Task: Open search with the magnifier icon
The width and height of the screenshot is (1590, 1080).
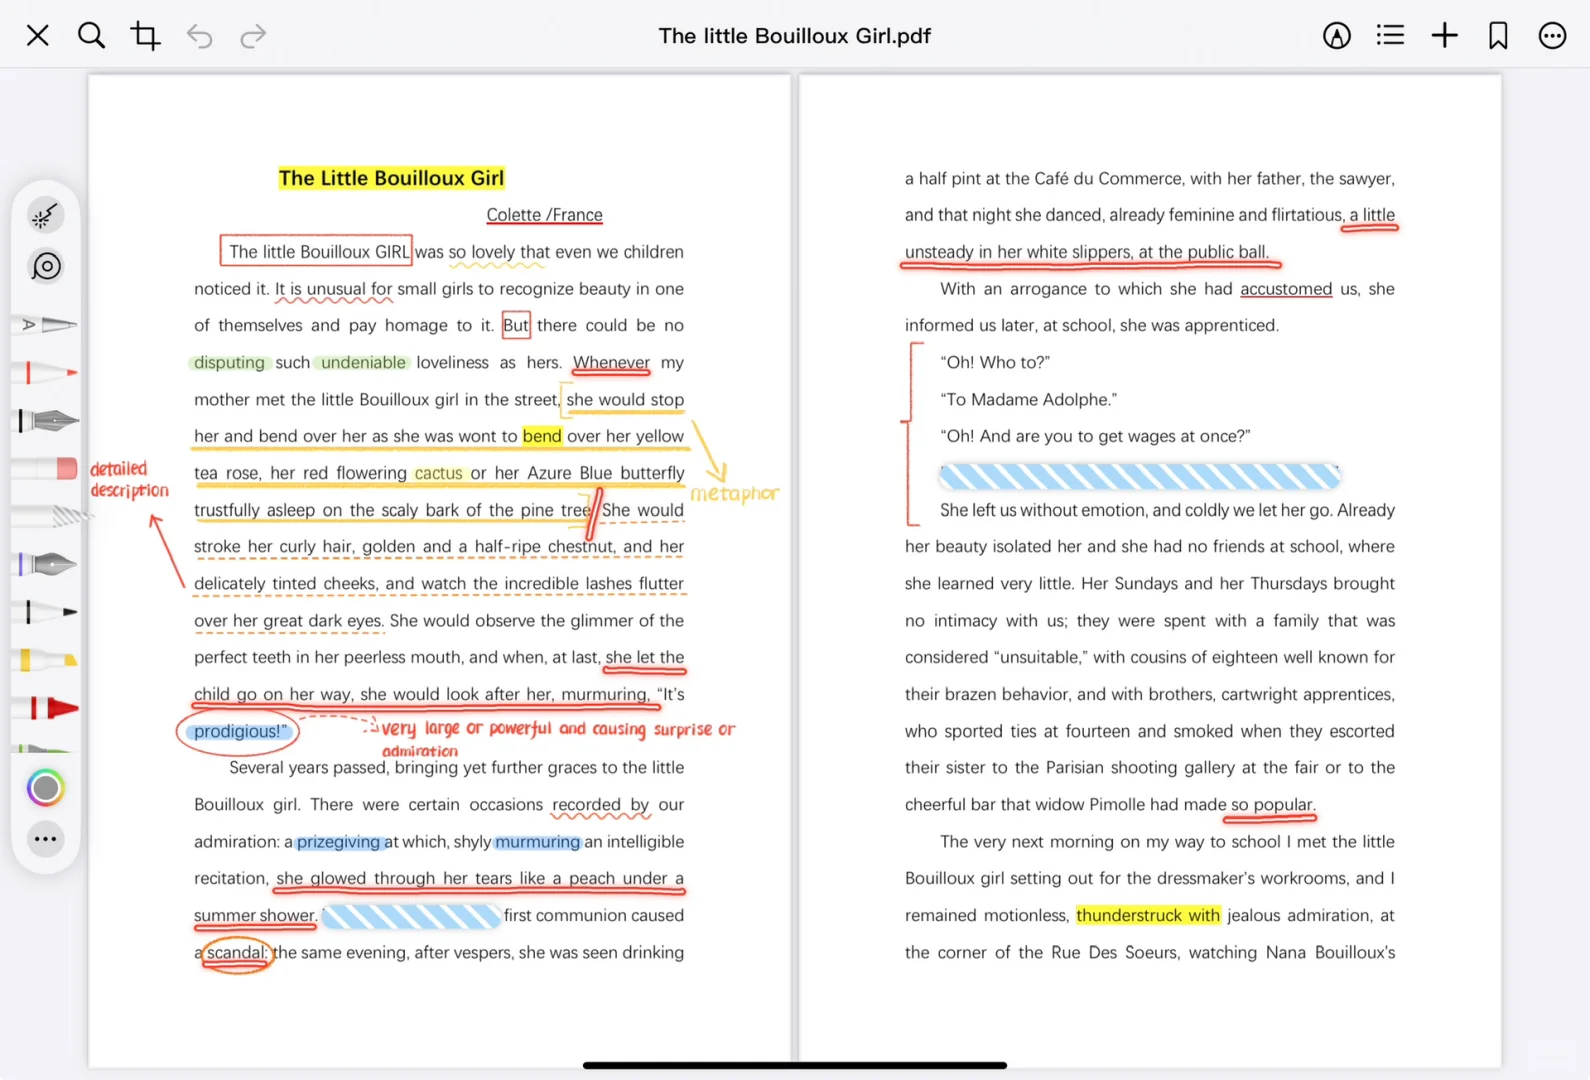Action: (x=91, y=36)
